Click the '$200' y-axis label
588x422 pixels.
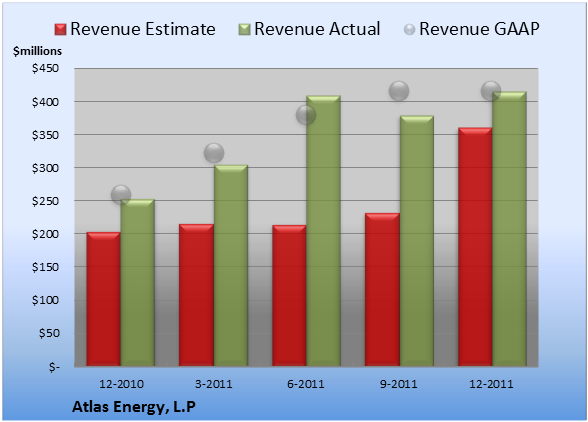coord(45,234)
